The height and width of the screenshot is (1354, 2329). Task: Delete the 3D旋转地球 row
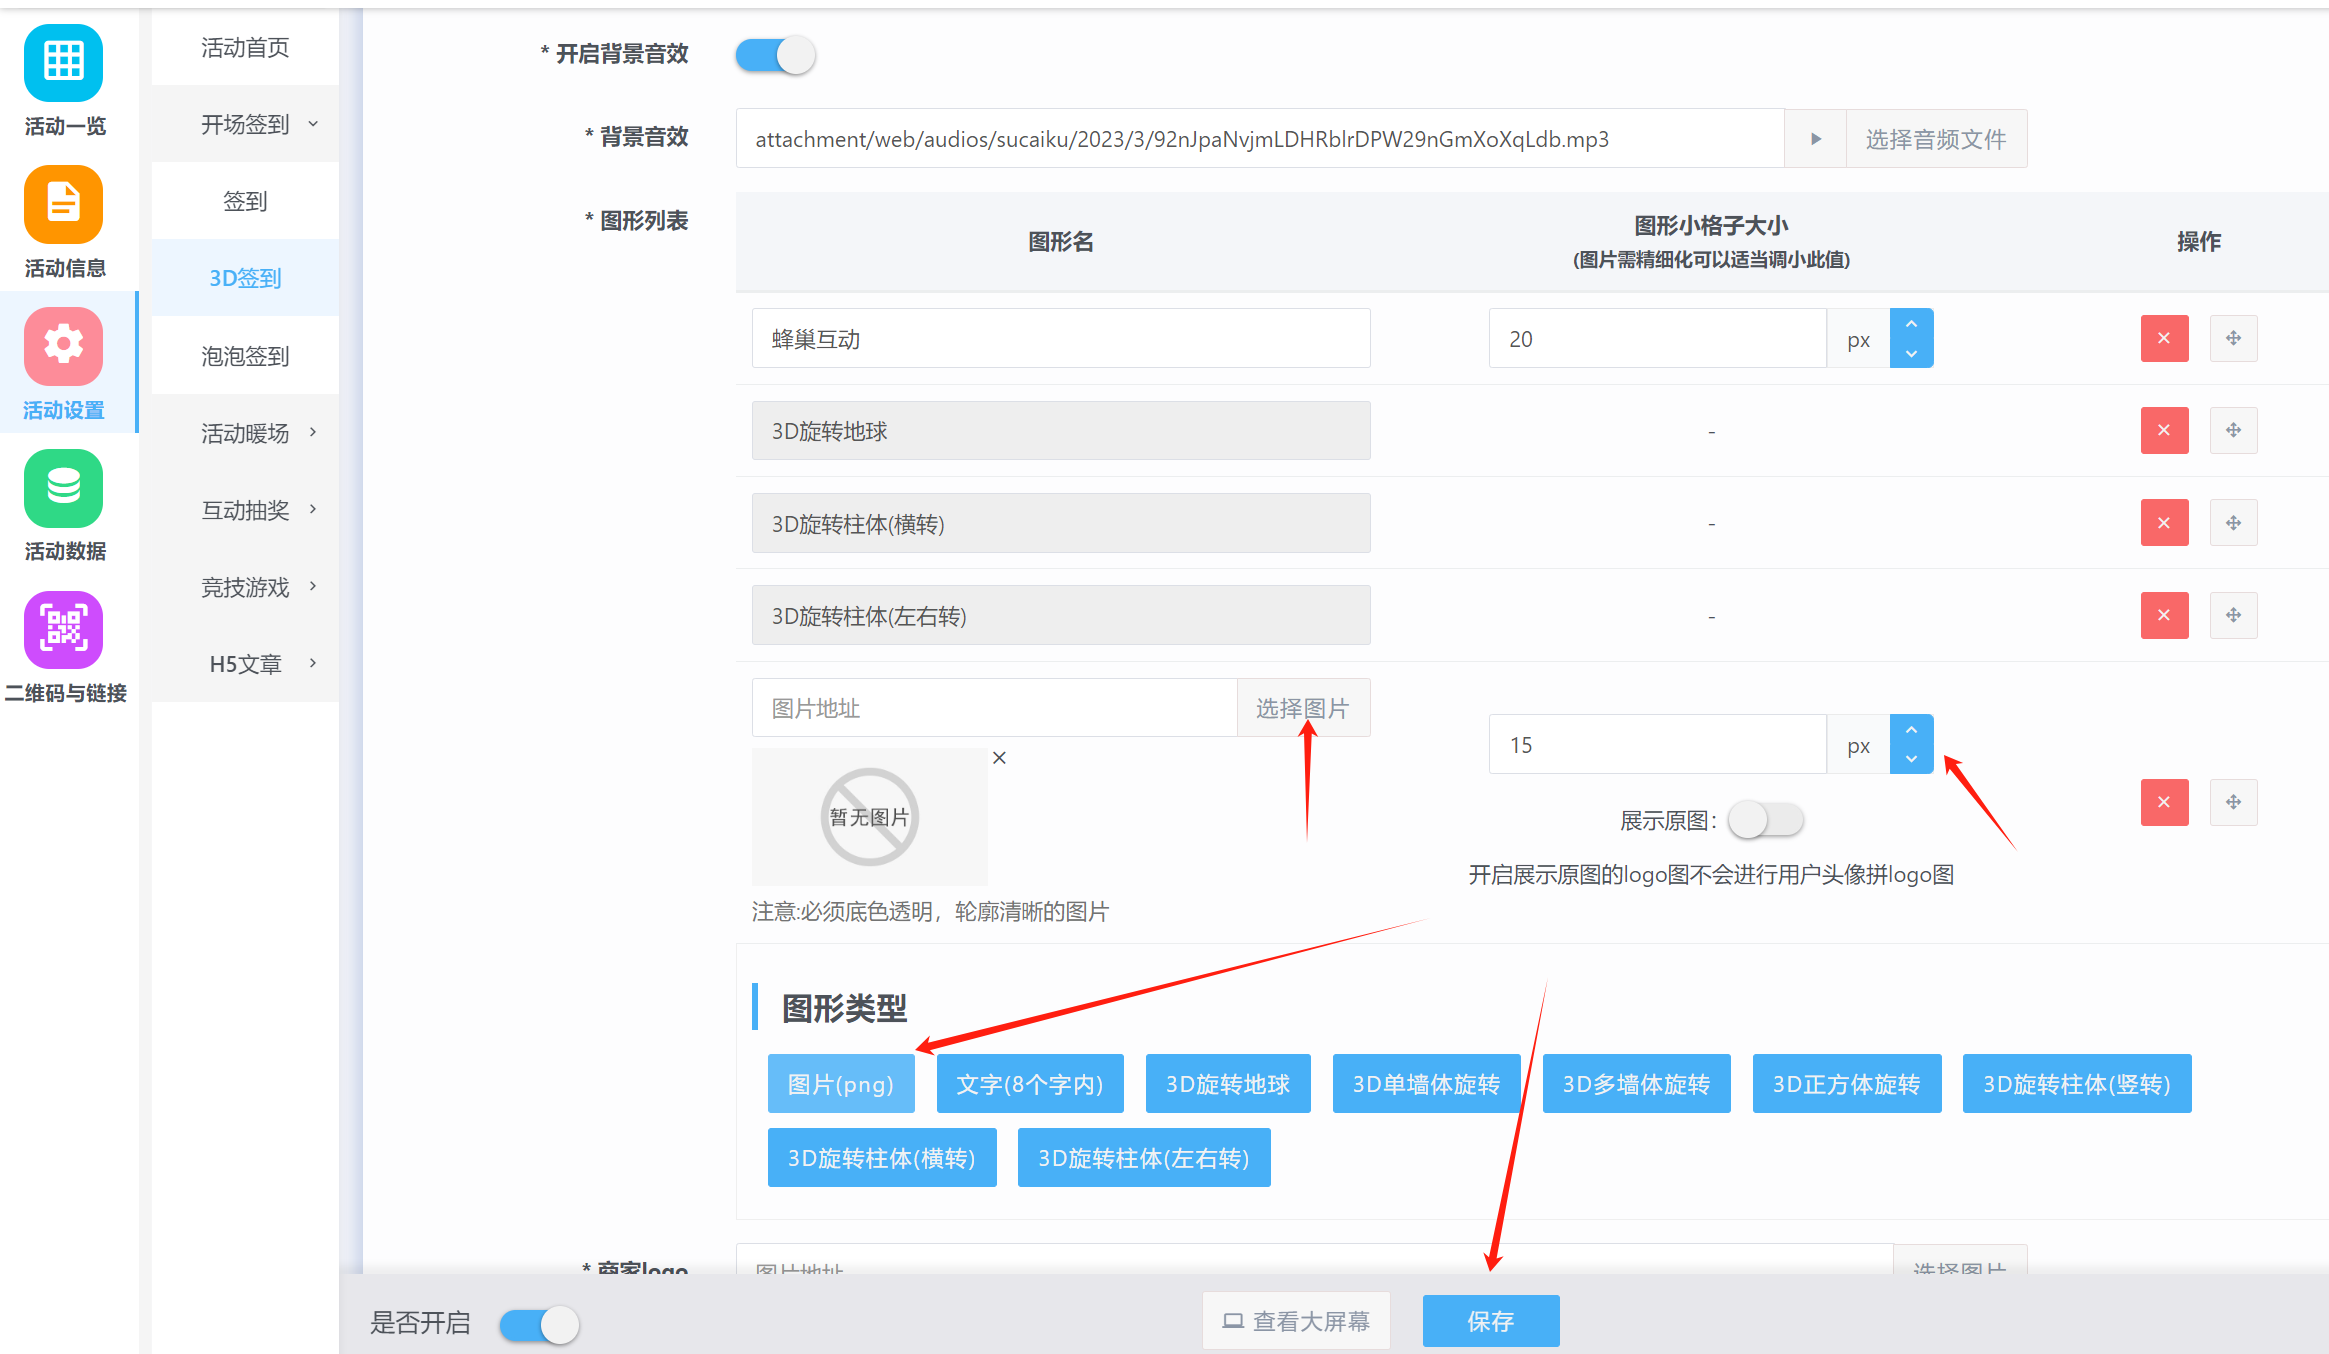click(x=2164, y=430)
